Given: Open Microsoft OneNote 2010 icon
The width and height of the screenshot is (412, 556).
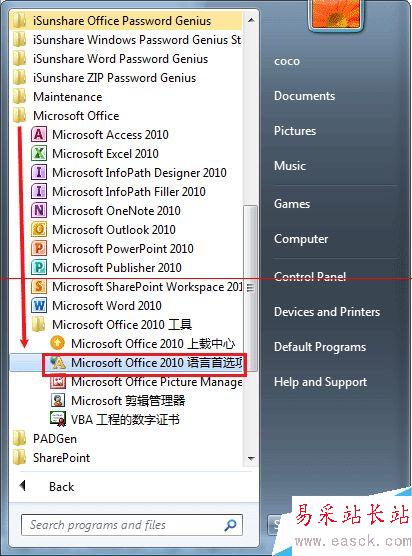Looking at the screenshot, I should click(39, 211).
